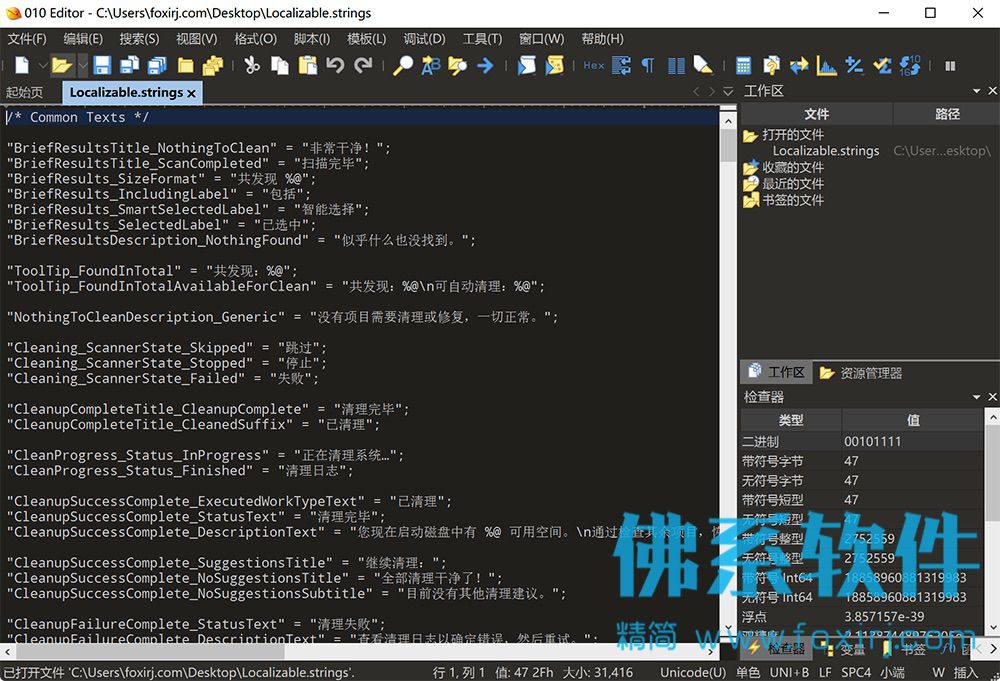The image size is (1000, 681).
Task: Switch to the 起始页 tab
Action: point(25,92)
